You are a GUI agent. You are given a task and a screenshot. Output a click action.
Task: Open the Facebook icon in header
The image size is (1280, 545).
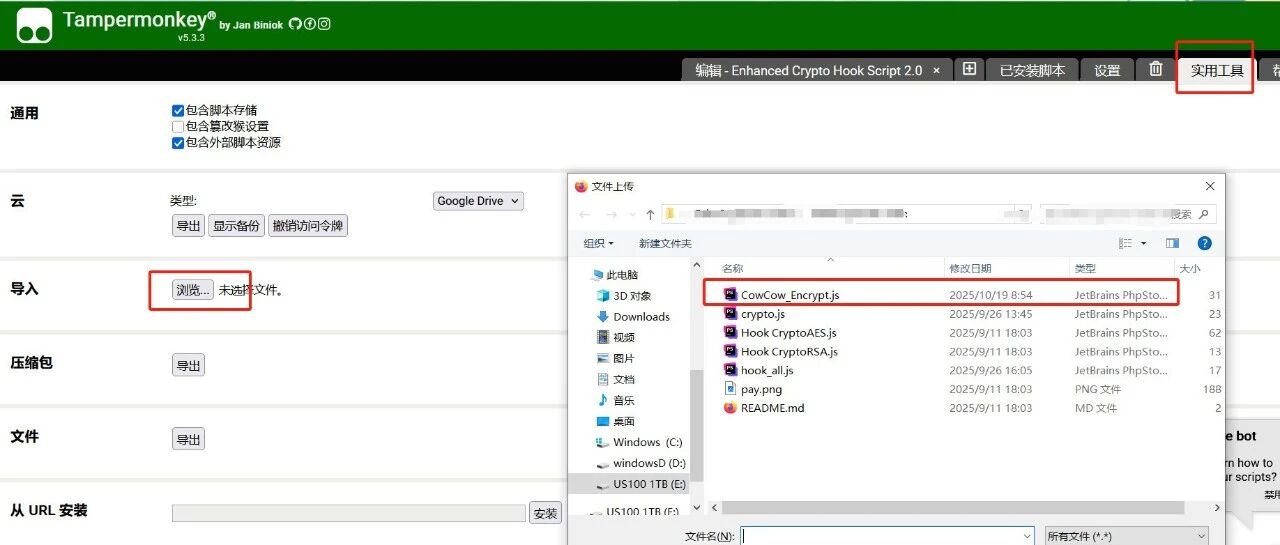pyautogui.click(x=309, y=24)
